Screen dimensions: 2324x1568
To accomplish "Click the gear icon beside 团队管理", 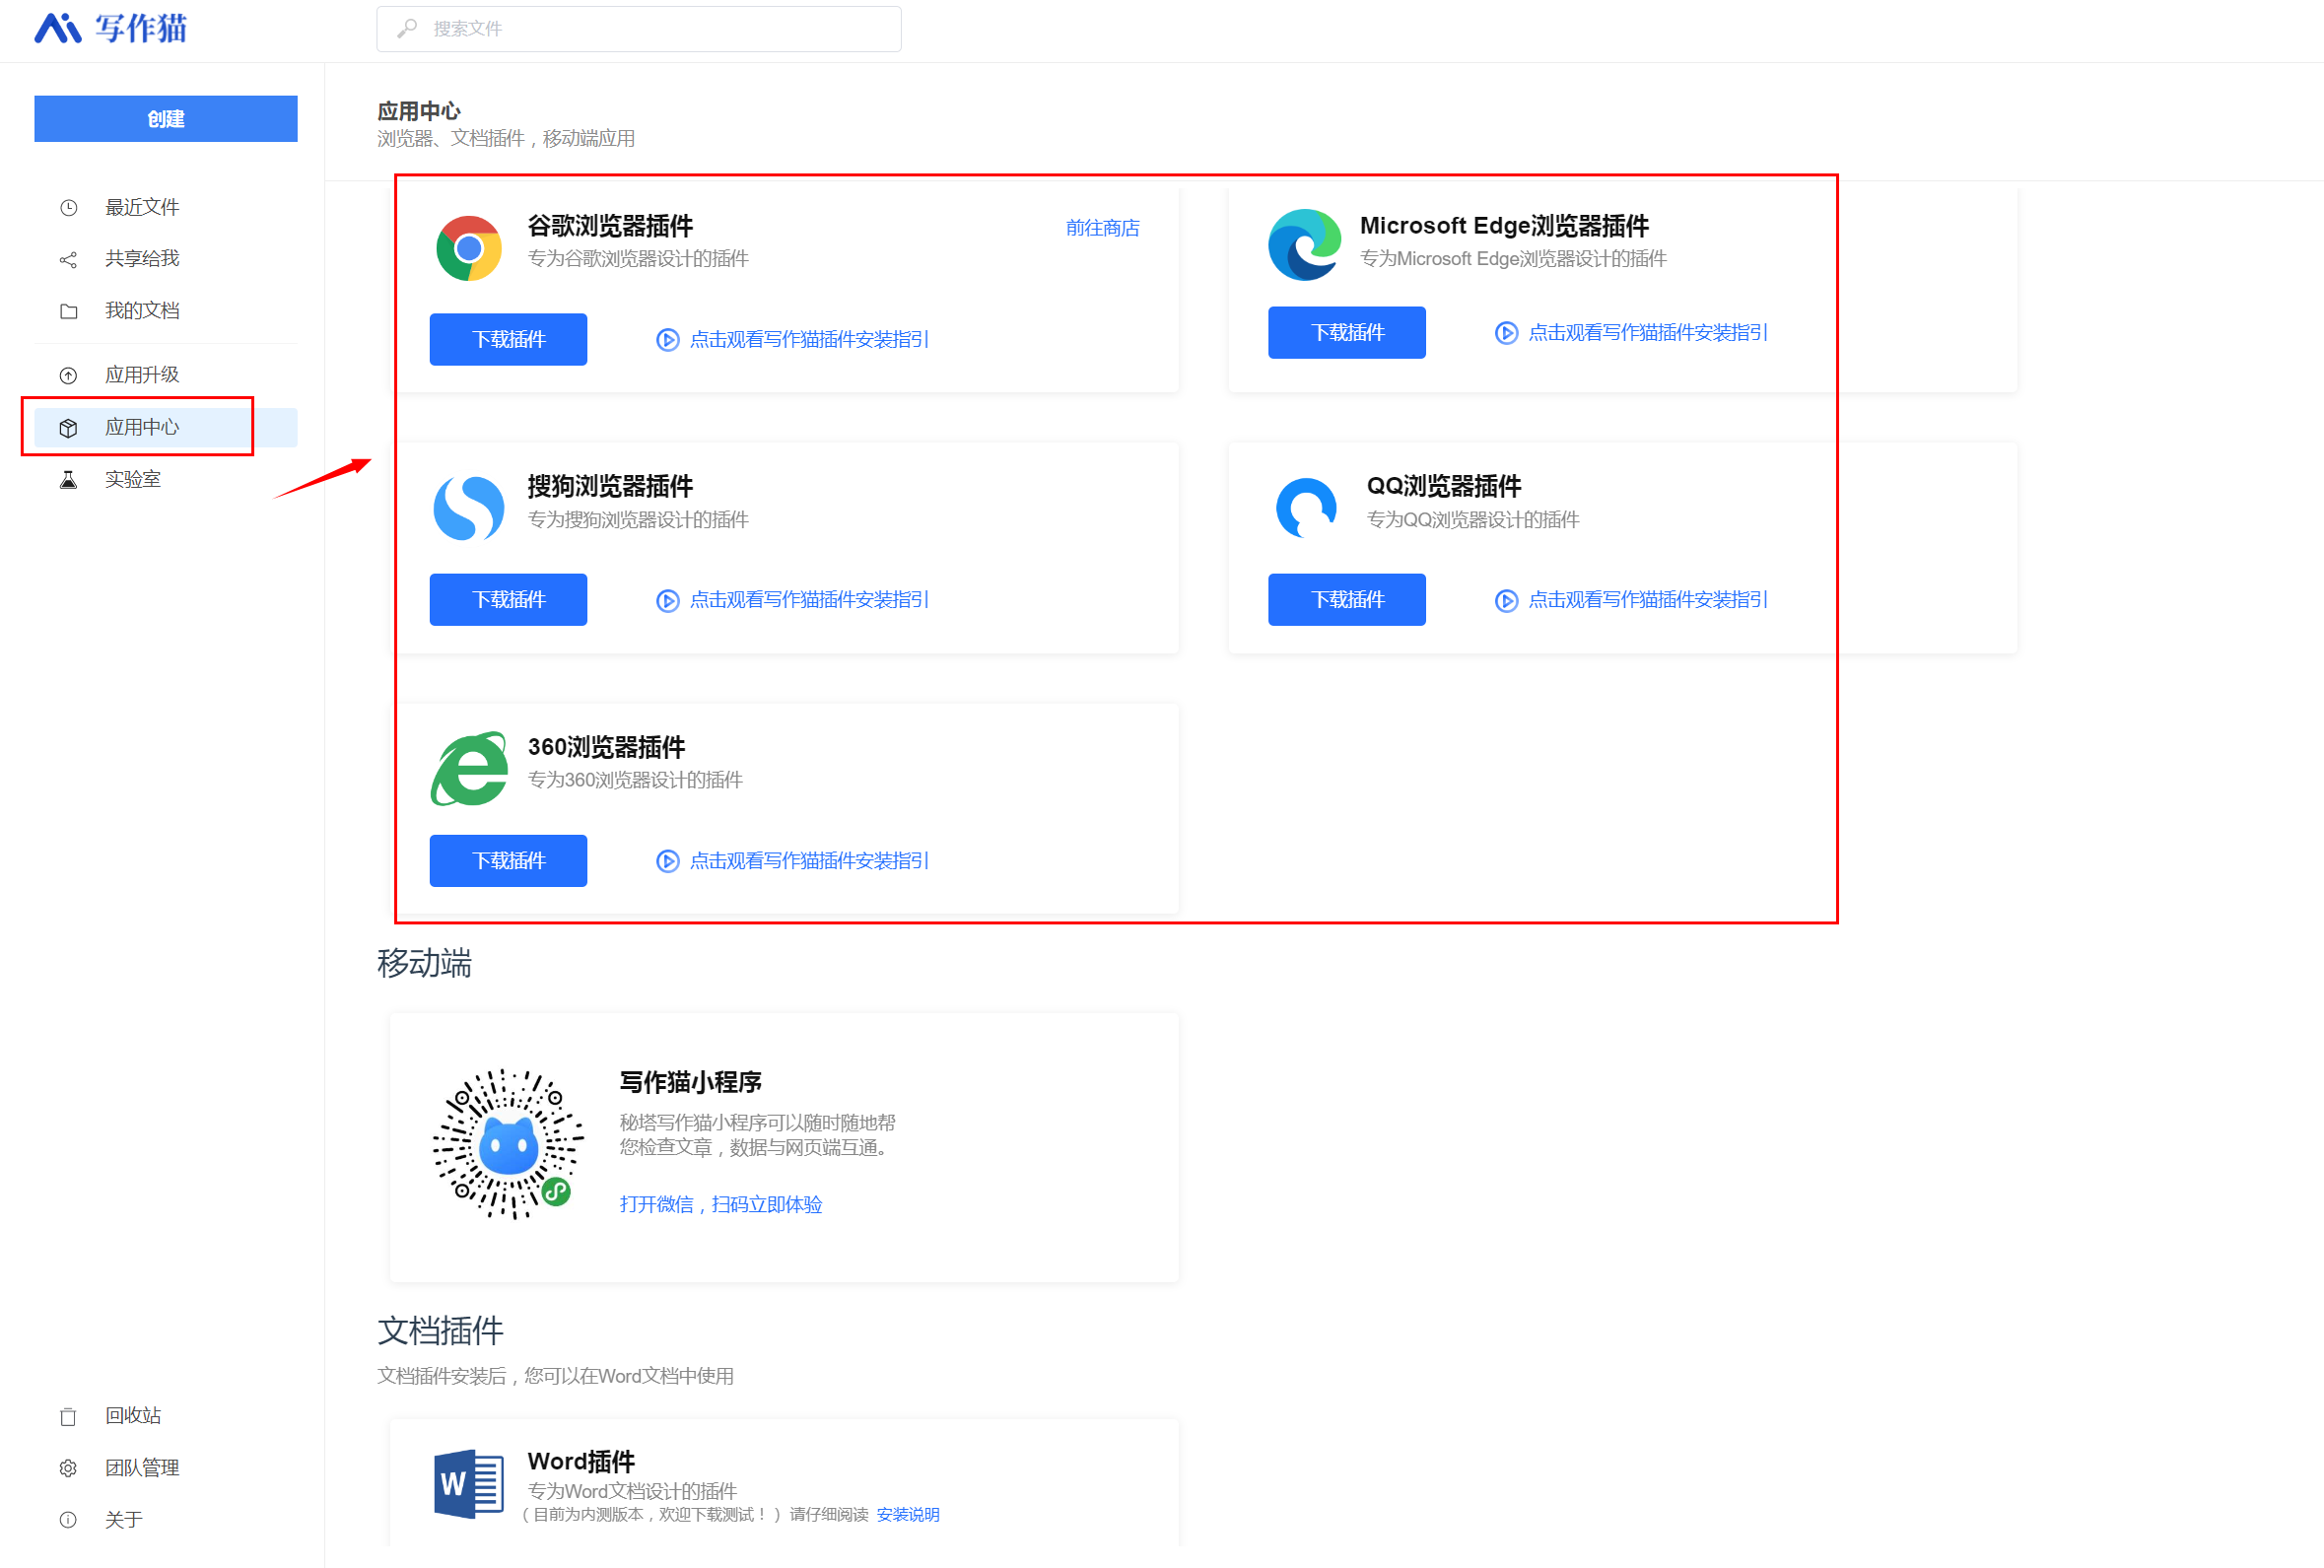I will 68,1469.
